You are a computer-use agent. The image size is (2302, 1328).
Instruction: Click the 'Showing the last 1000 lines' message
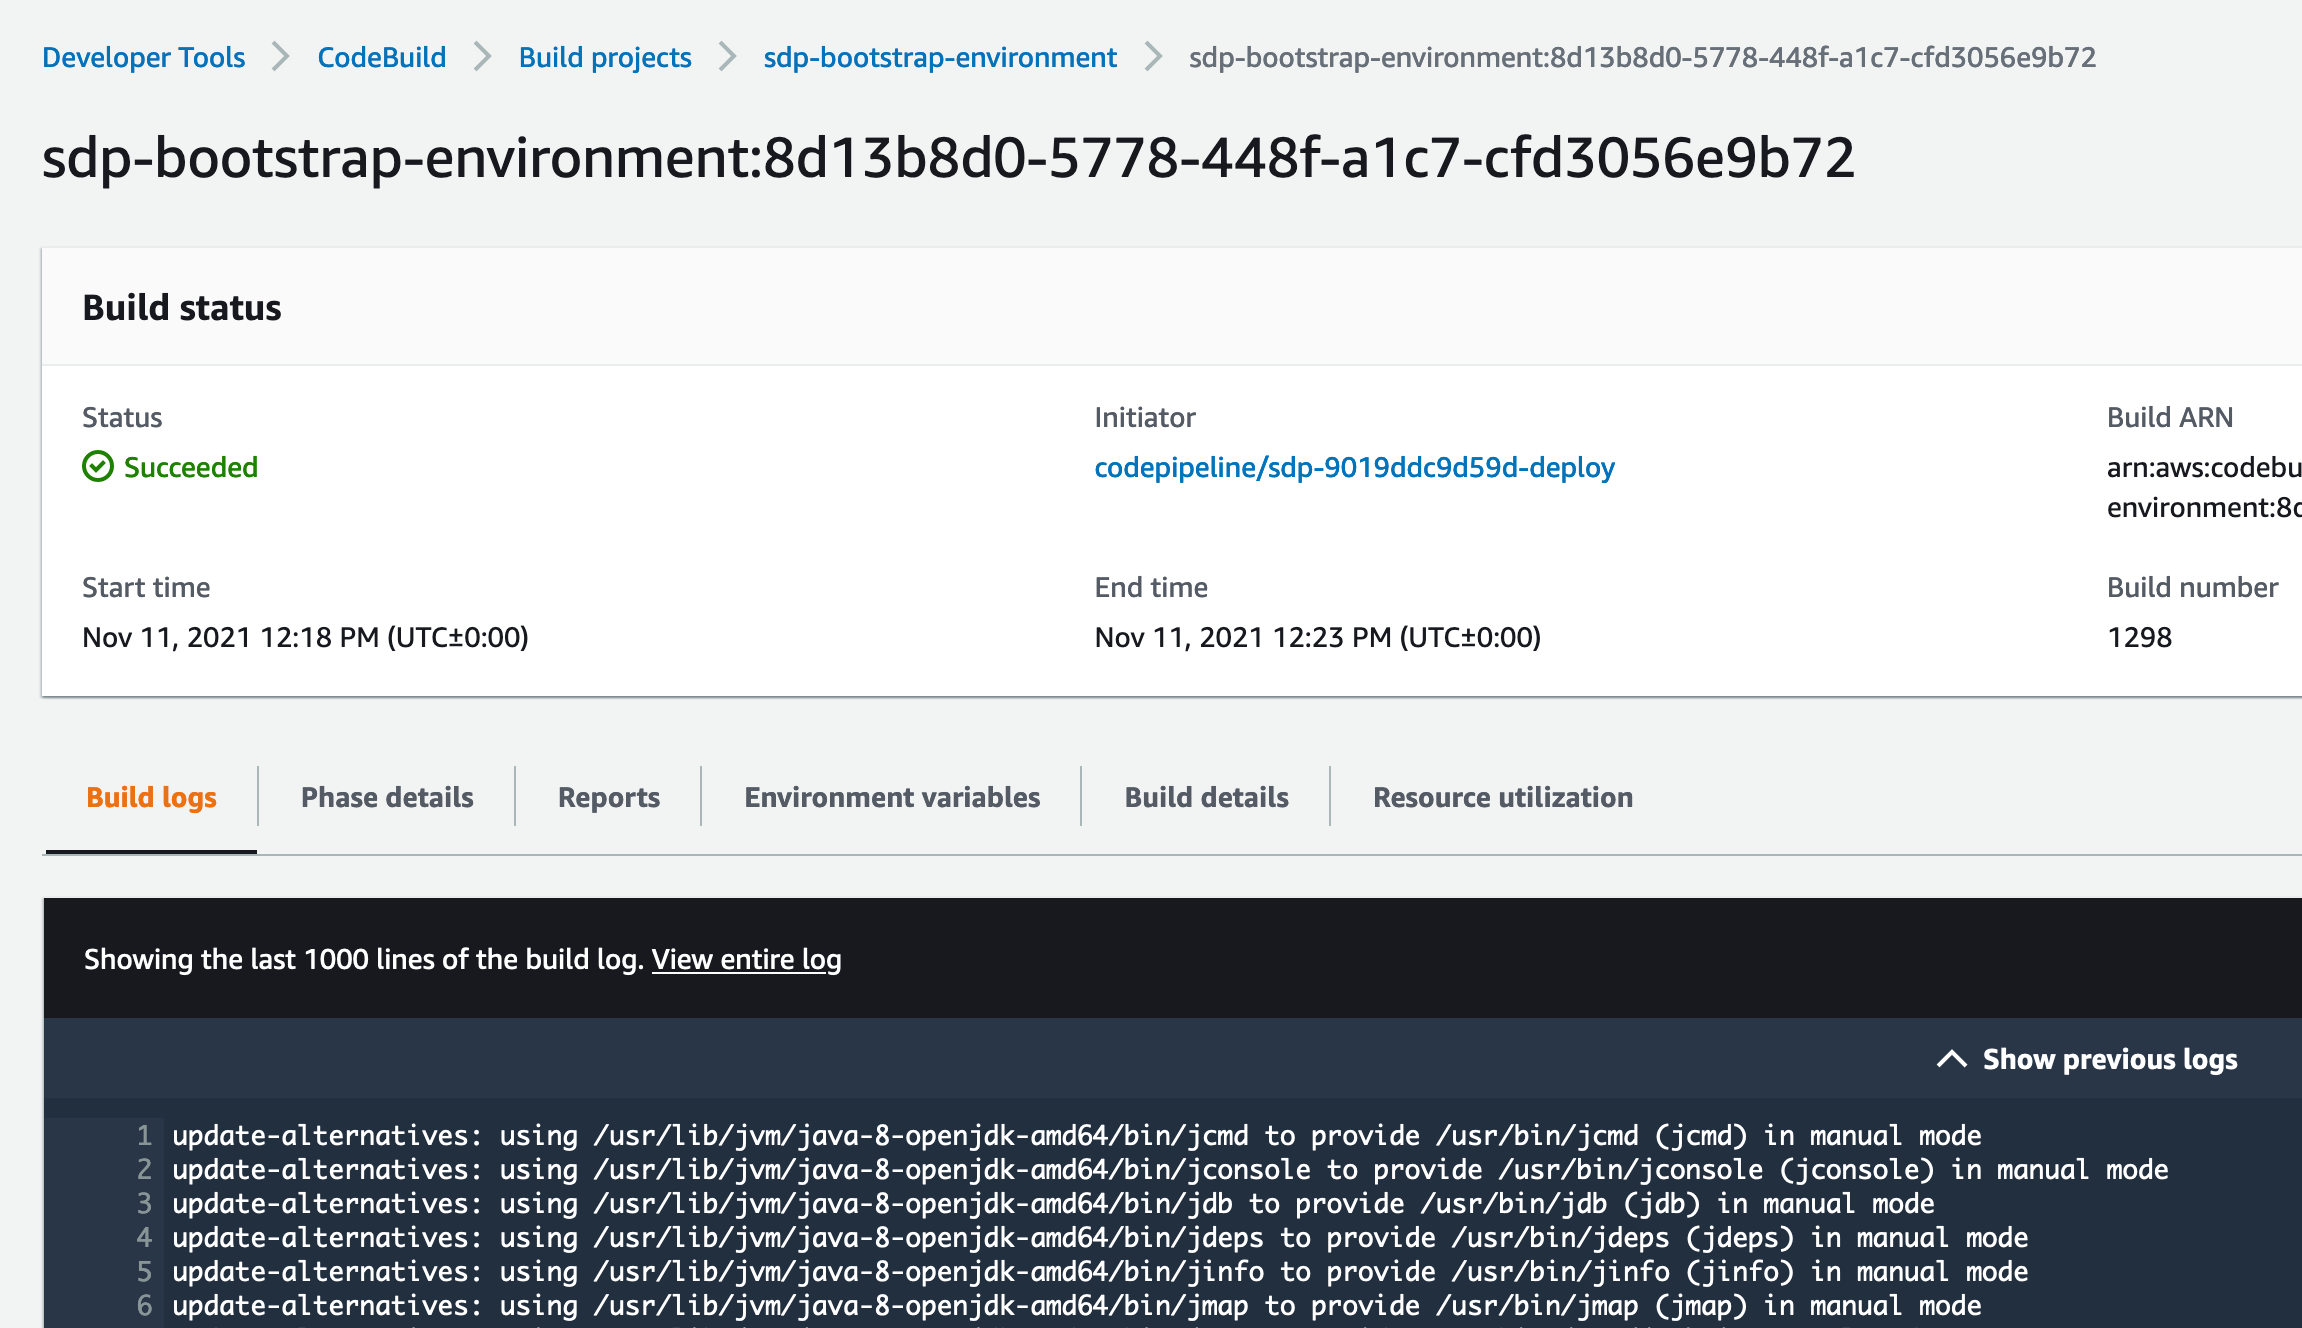364,959
